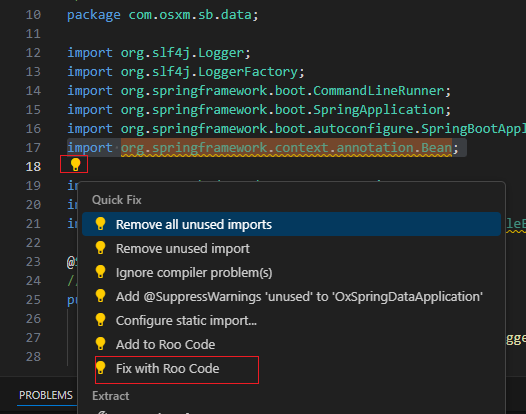Click the lightbulb beside Add to Roo Code
526x414 pixels.
click(x=100, y=344)
